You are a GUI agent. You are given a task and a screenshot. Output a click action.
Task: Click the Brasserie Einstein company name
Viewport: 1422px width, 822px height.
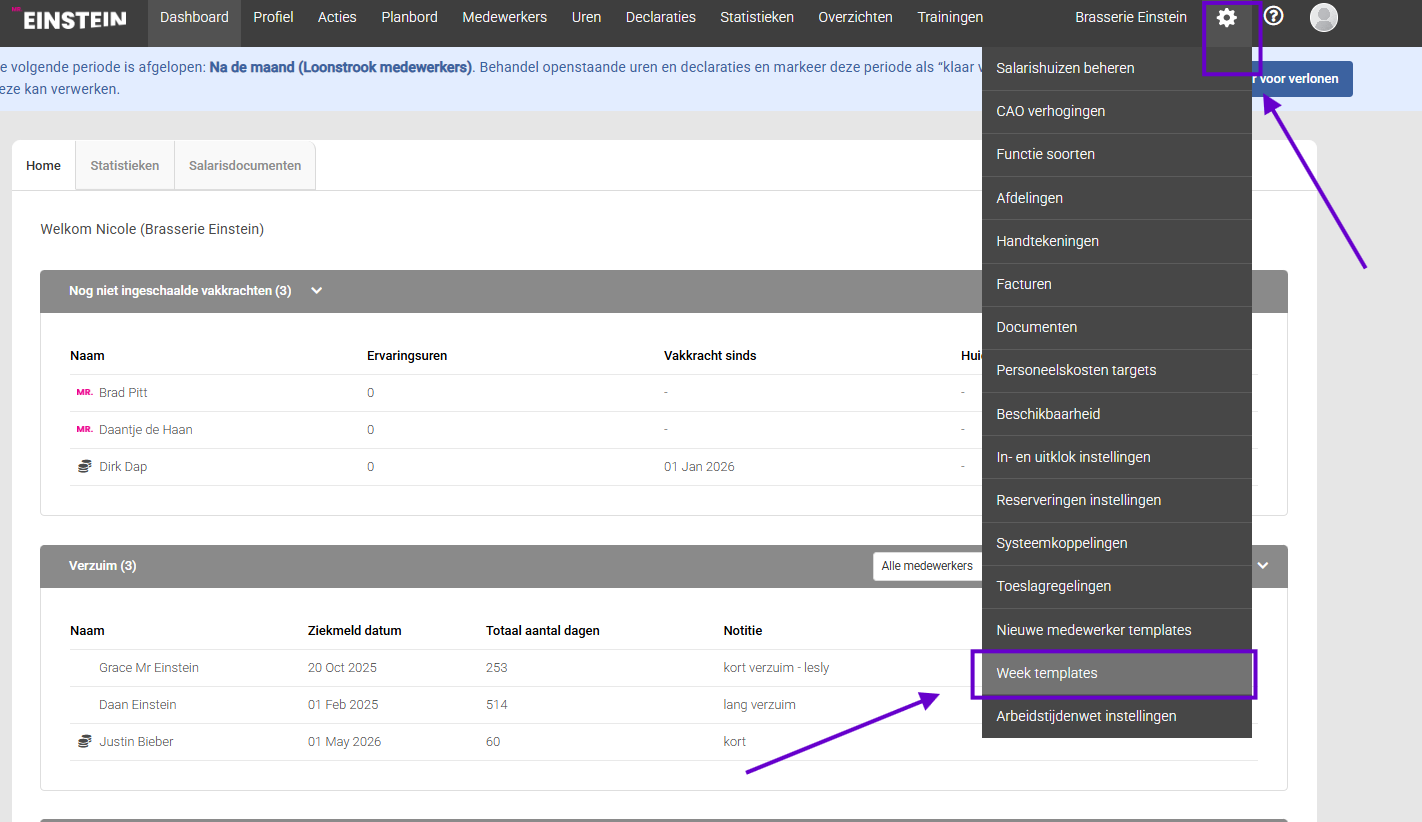[1131, 17]
